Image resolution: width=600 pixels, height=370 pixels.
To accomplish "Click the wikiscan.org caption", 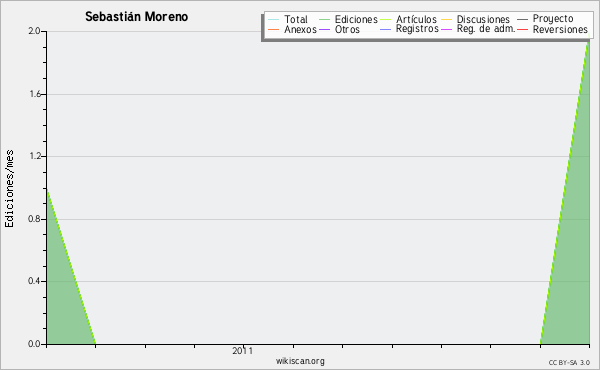I will click(x=300, y=361).
